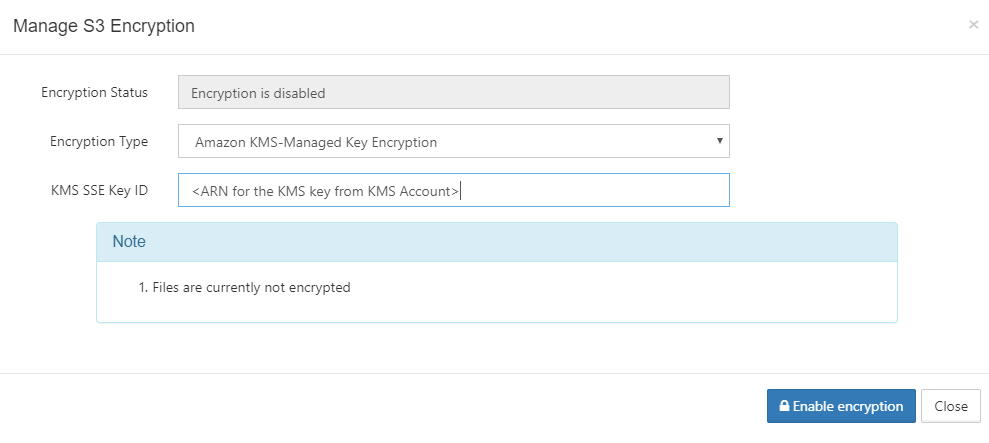Click the list number 1 in the Note
989x443 pixels.
coord(142,287)
